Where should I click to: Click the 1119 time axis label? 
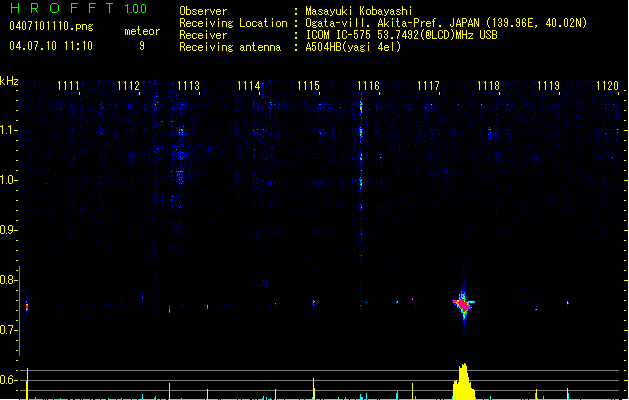[x=548, y=86]
